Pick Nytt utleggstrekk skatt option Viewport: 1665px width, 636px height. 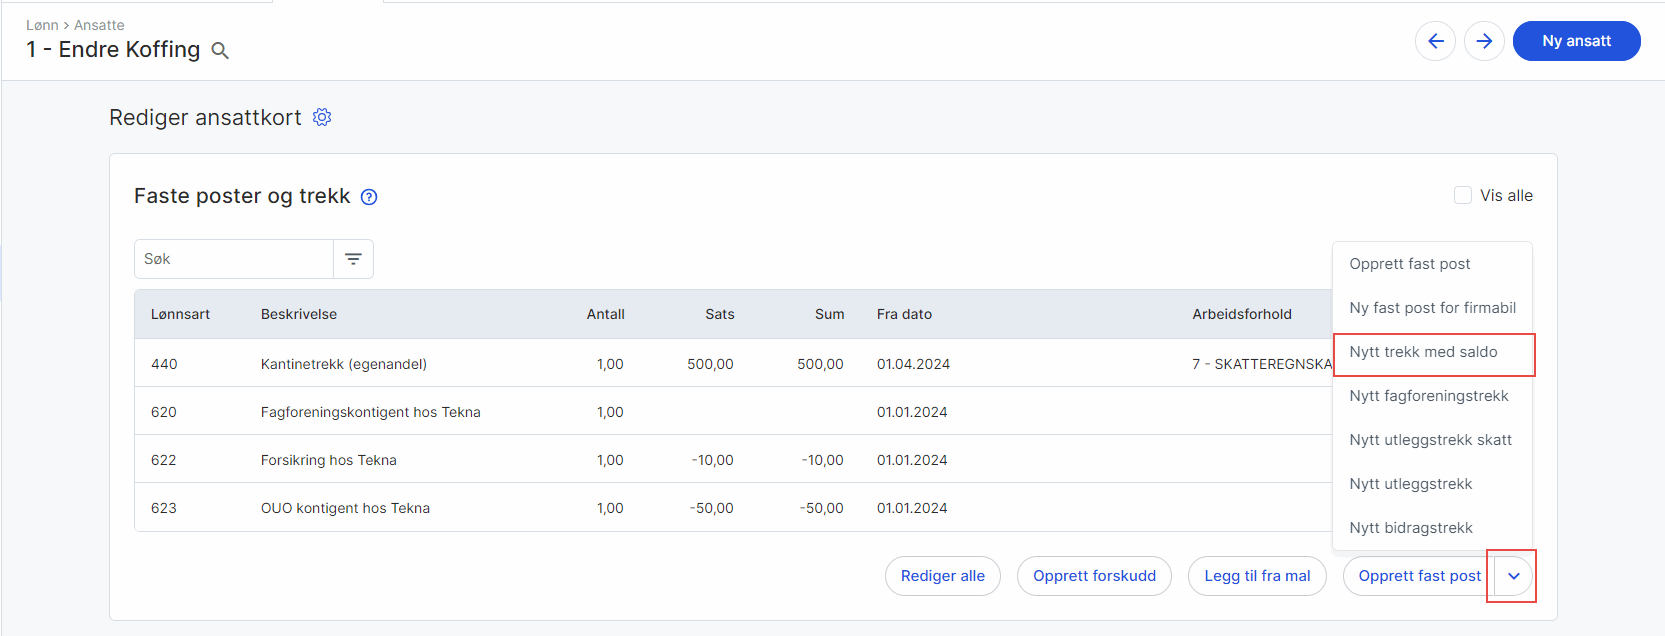1430,440
